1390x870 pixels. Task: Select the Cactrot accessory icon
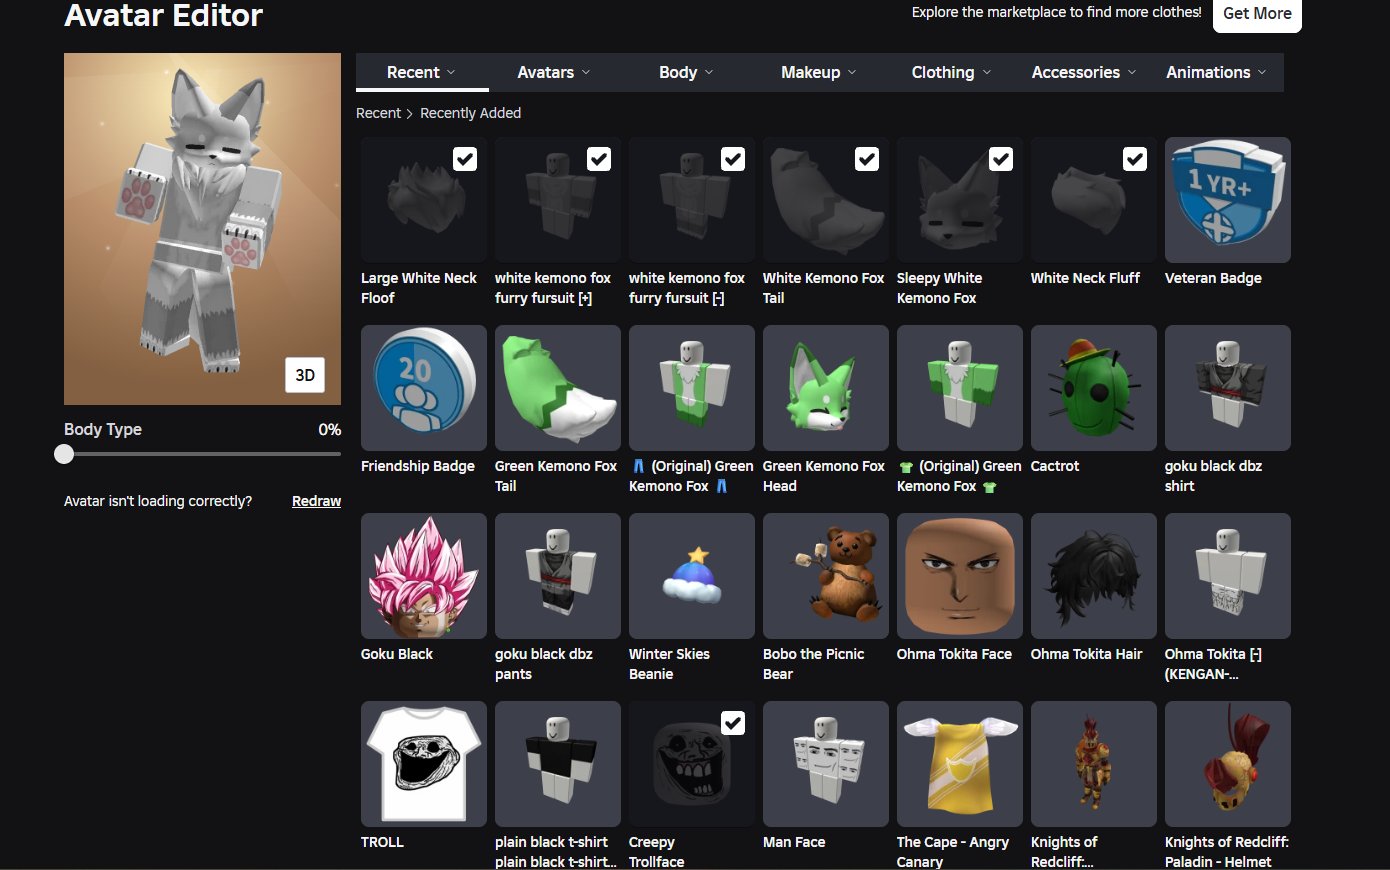click(x=1093, y=388)
